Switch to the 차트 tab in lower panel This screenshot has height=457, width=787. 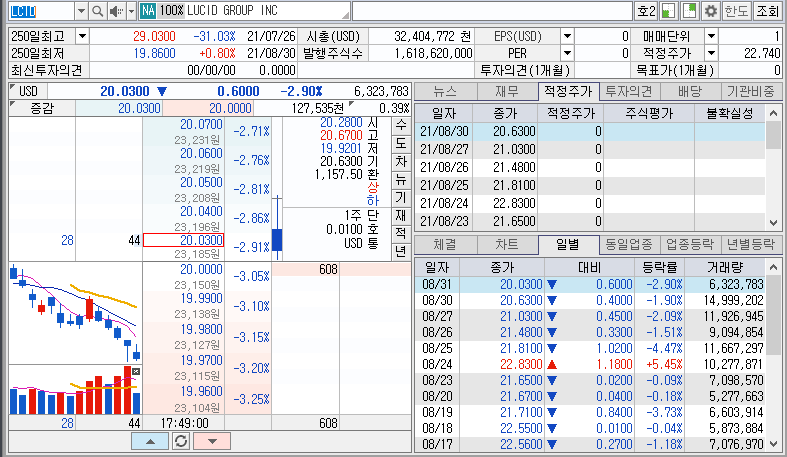507,244
